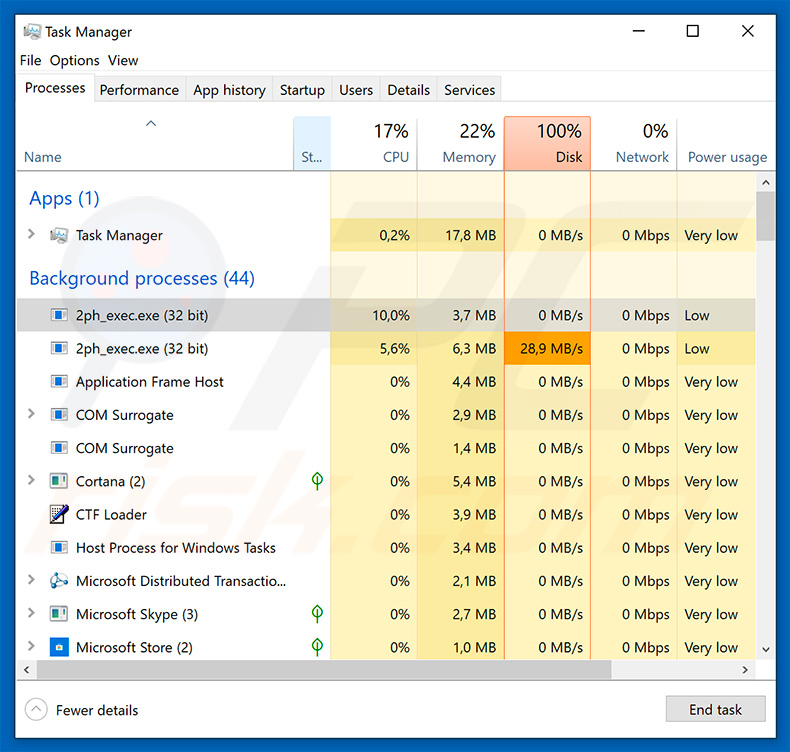Click the Microsoft Store icon
The height and width of the screenshot is (752, 790).
(59, 647)
